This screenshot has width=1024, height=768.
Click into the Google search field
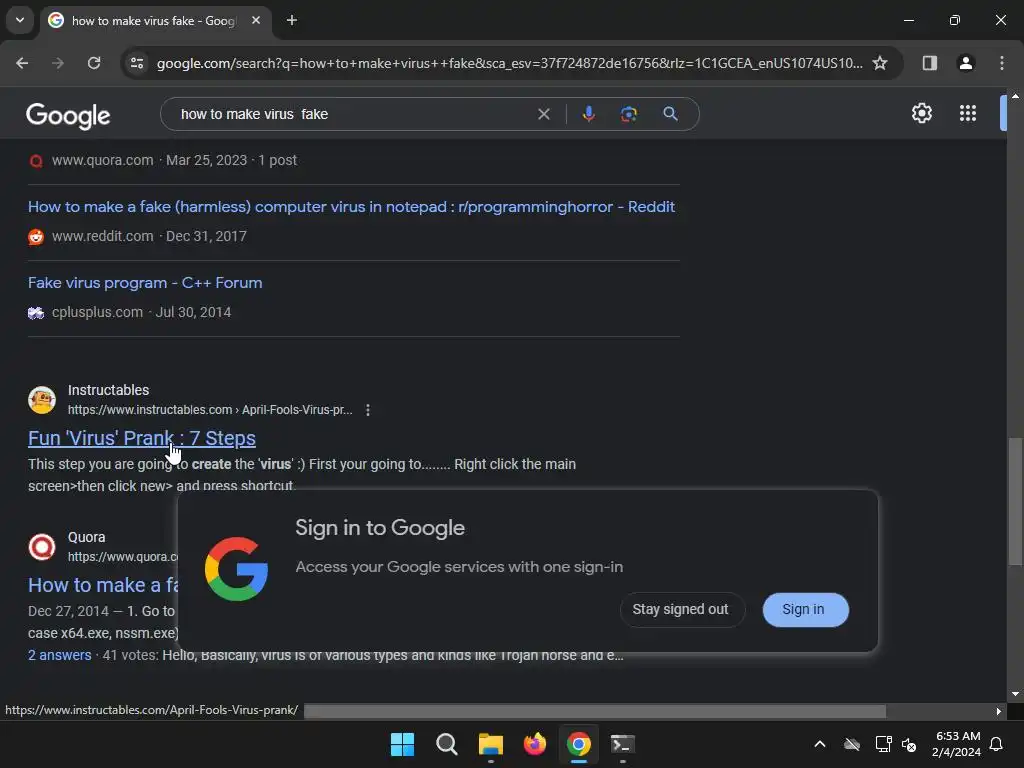[353, 114]
